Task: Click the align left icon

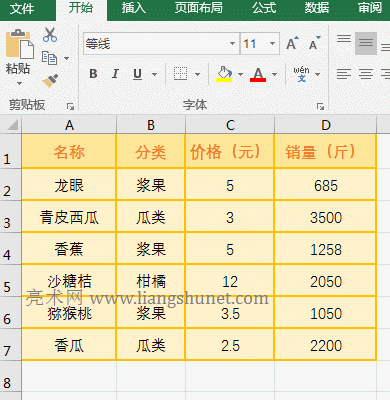Action: coord(344,74)
